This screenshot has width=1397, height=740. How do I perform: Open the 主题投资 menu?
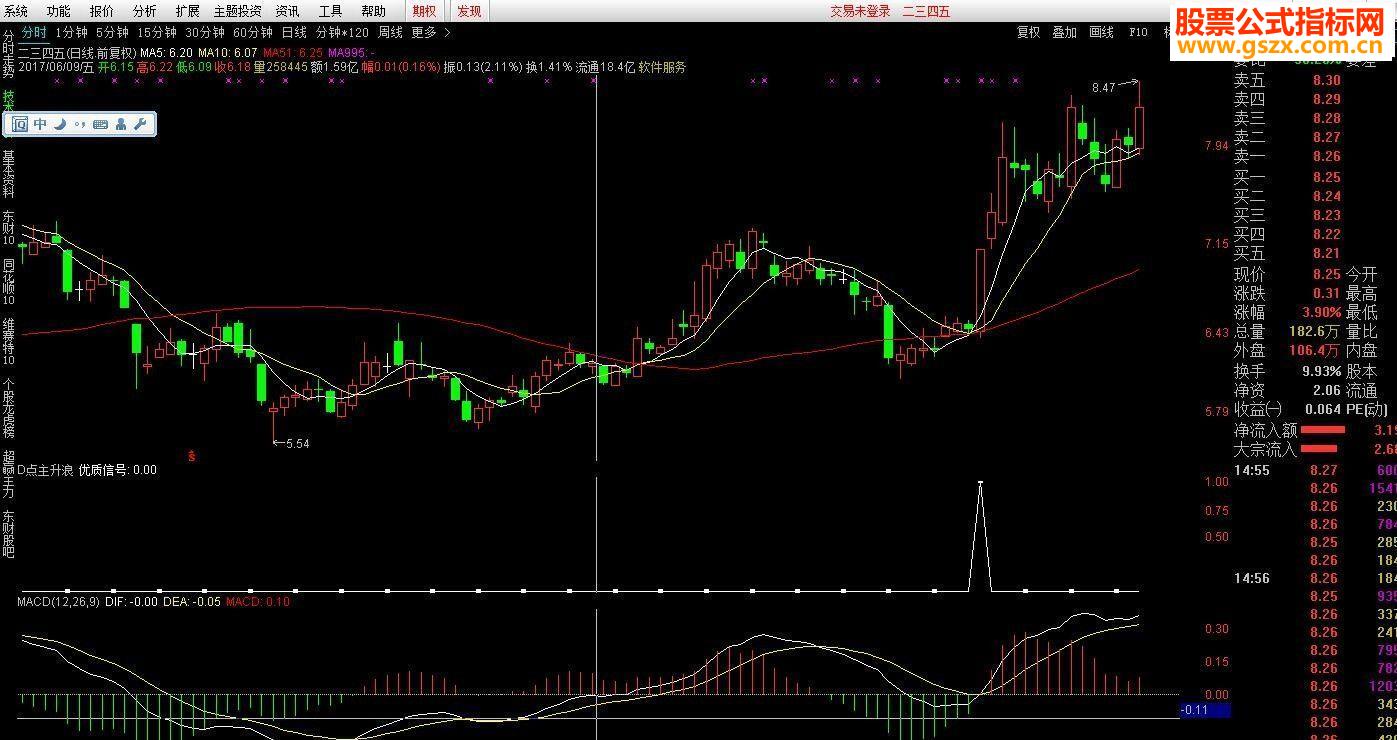tap(237, 11)
